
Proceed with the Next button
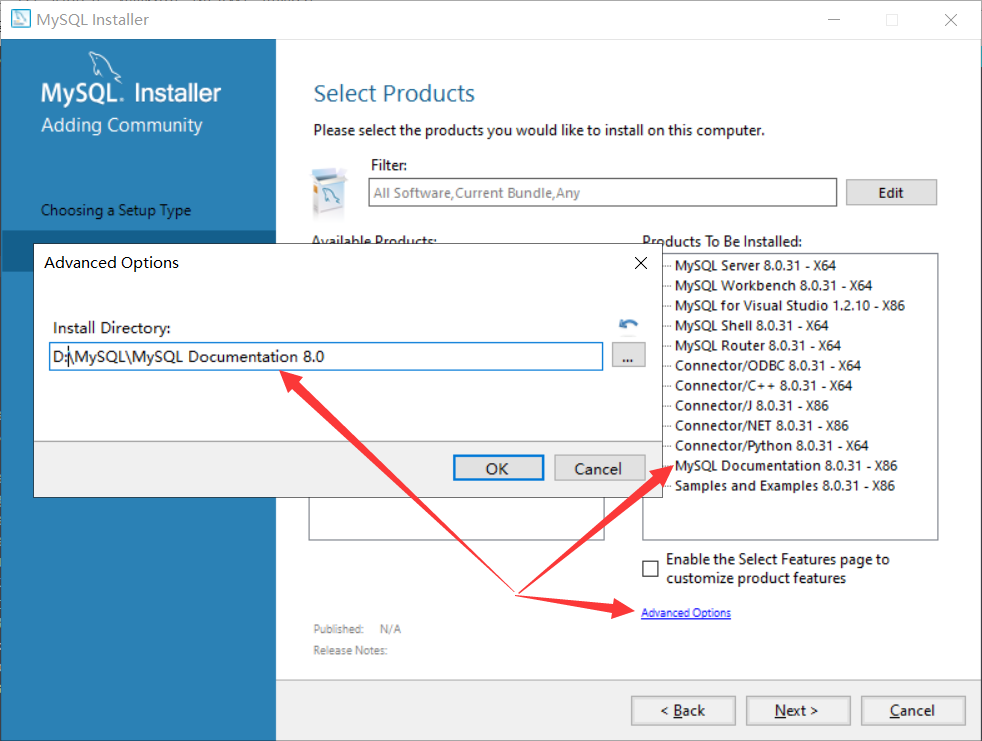[x=797, y=710]
